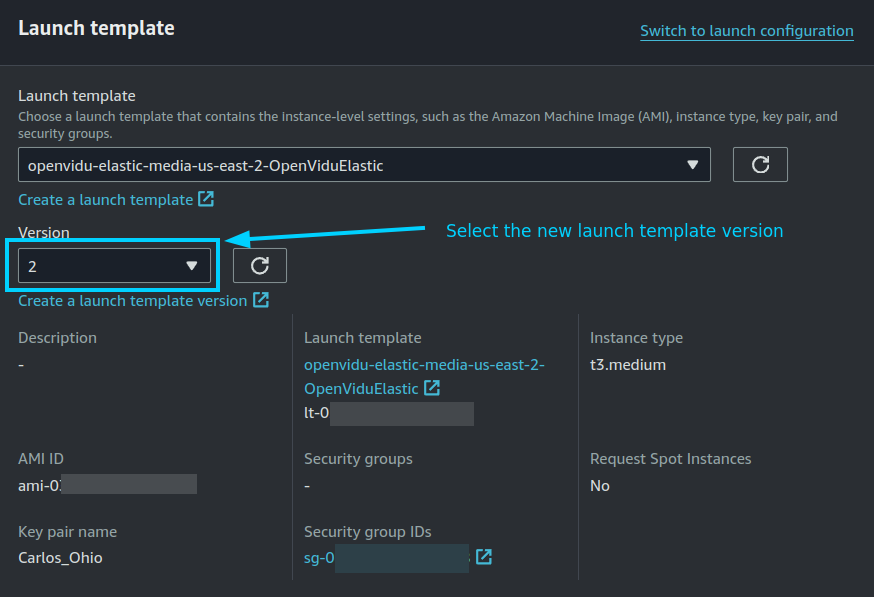Image resolution: width=874 pixels, height=597 pixels.
Task: Open the "Create a launch template version" link
Action: [x=134, y=300]
